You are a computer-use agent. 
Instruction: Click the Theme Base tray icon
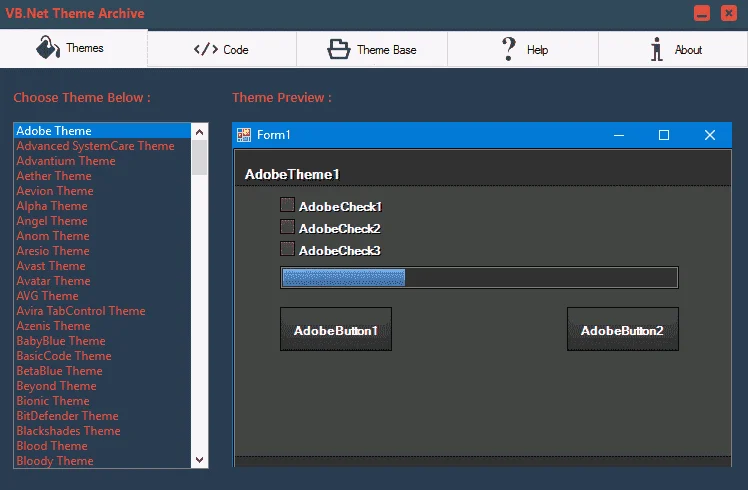pyautogui.click(x=339, y=49)
